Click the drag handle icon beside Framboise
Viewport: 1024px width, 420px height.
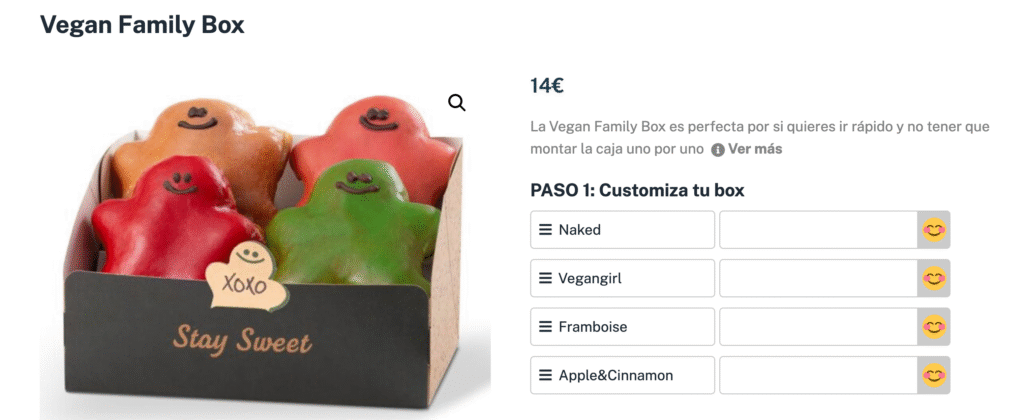pyautogui.click(x=545, y=327)
